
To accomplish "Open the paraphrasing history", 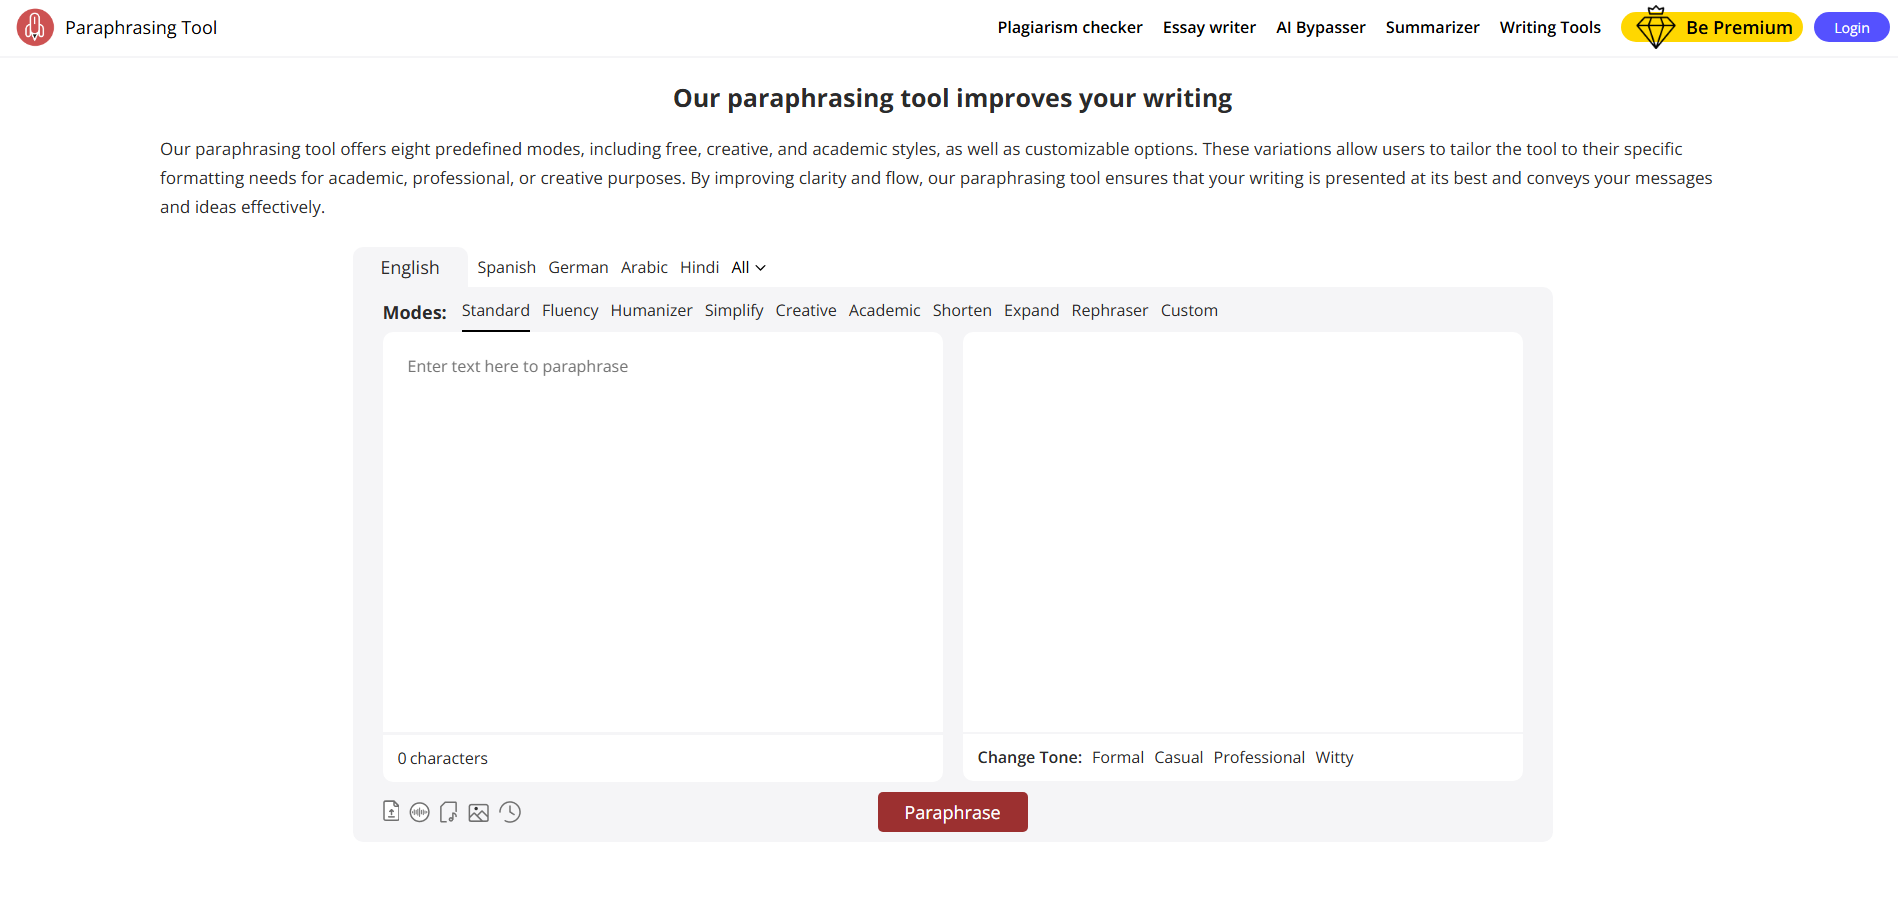I will 510,812.
